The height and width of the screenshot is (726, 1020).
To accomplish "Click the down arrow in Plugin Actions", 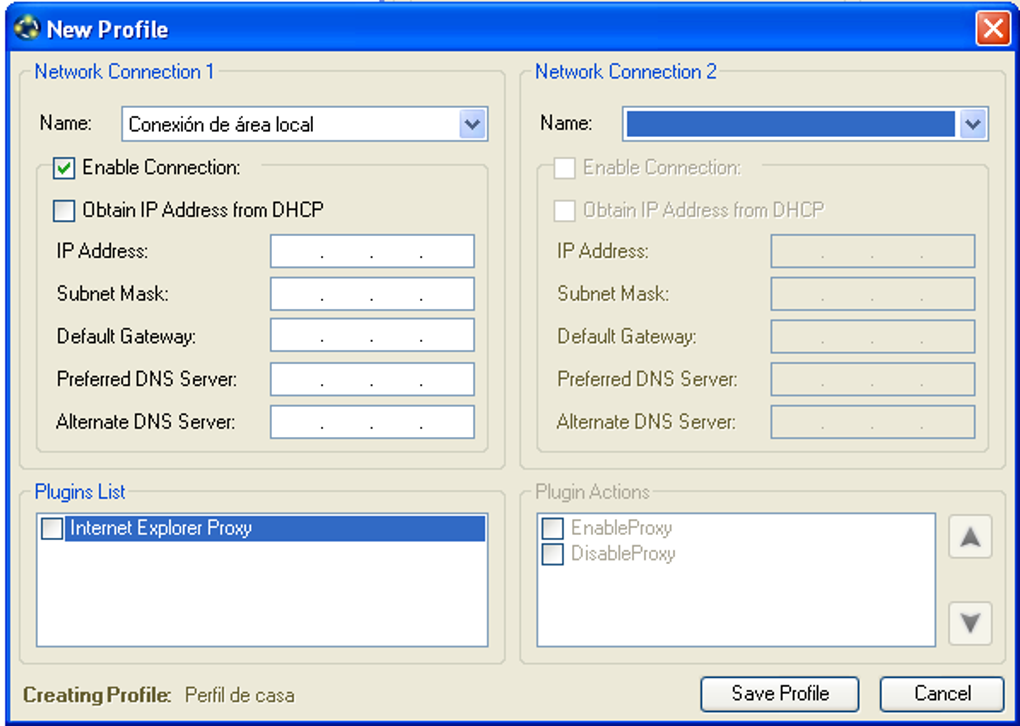I will 969,623.
